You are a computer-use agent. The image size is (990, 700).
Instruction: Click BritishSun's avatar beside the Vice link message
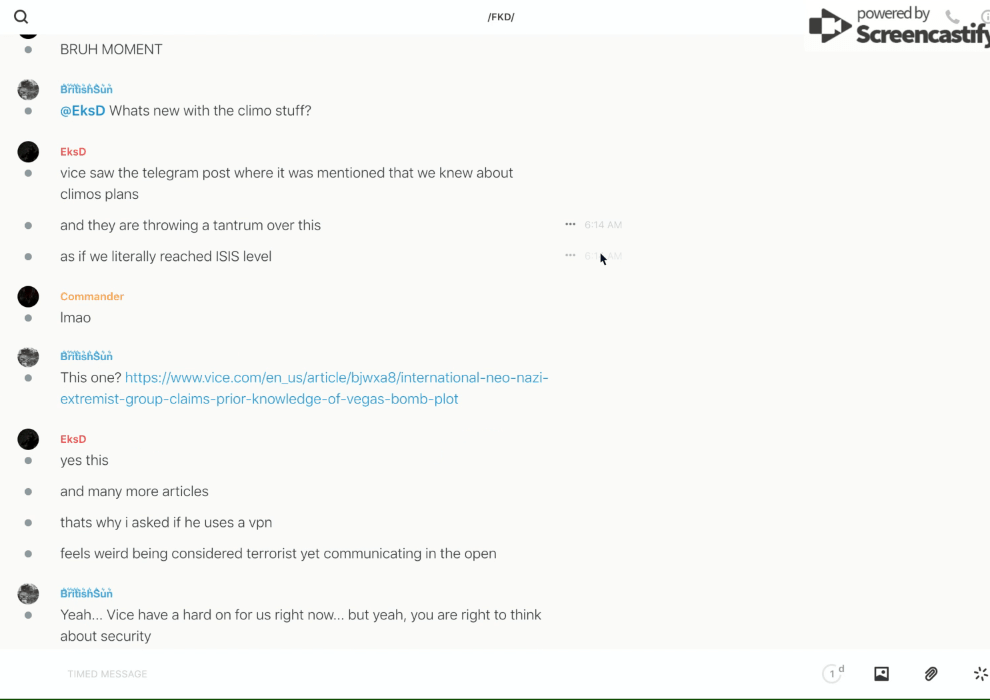pos(28,357)
